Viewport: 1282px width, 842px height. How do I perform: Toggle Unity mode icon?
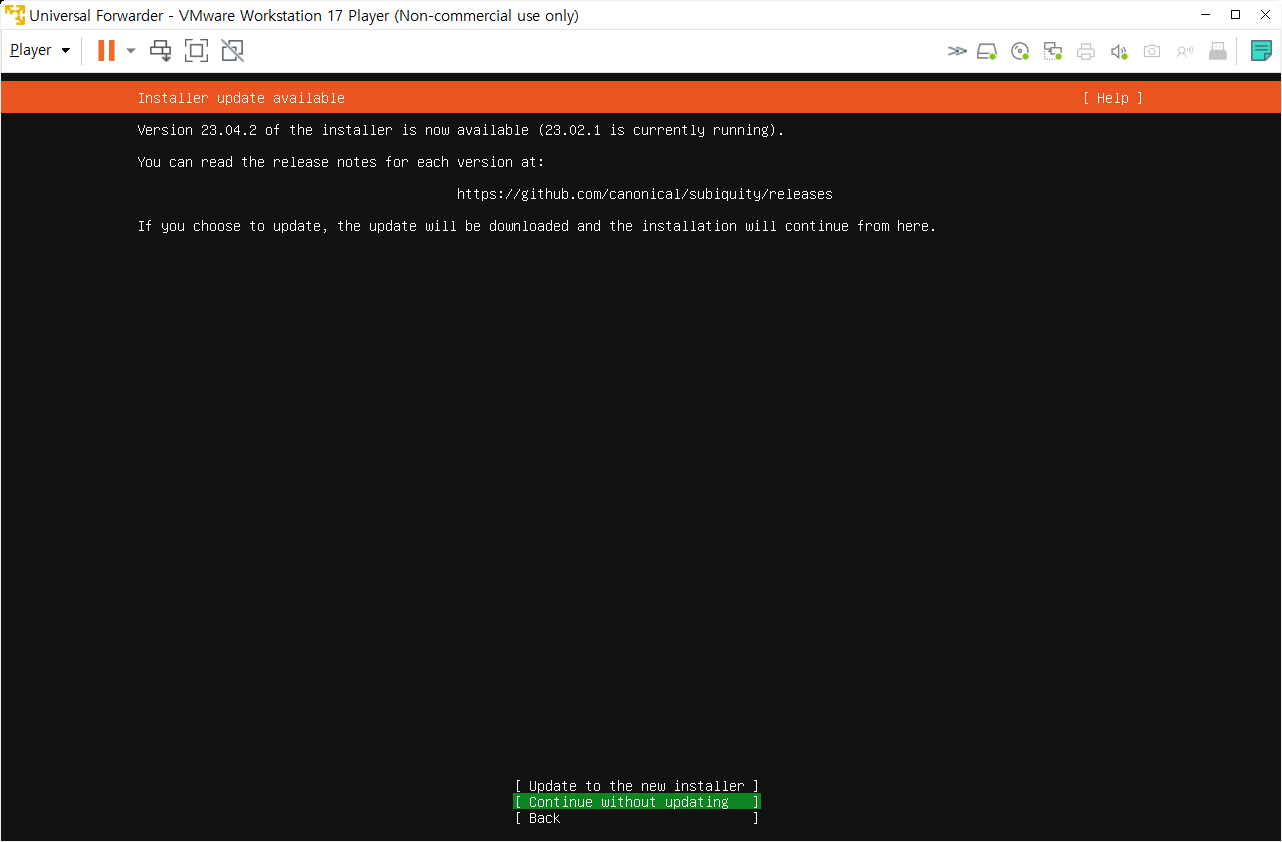coord(233,50)
